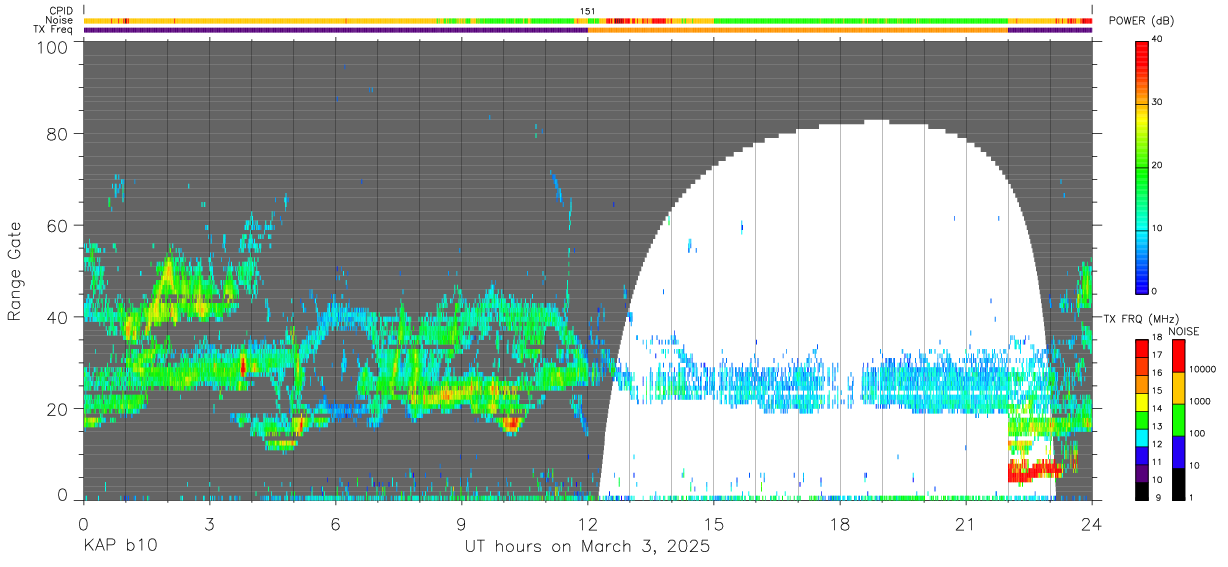Select the POWER (dB) legend title
Image resolution: width=1228 pixels, height=567 pixels.
pos(1142,21)
